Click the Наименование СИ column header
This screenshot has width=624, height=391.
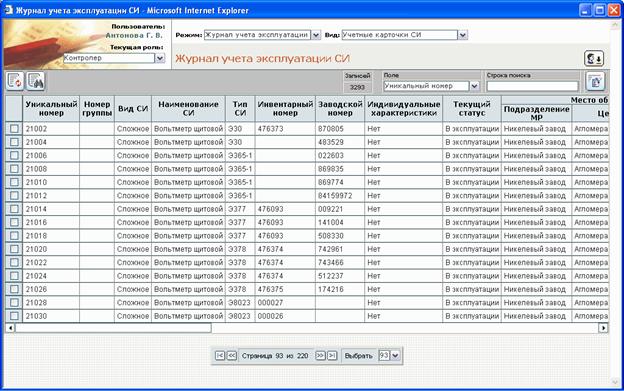188,109
